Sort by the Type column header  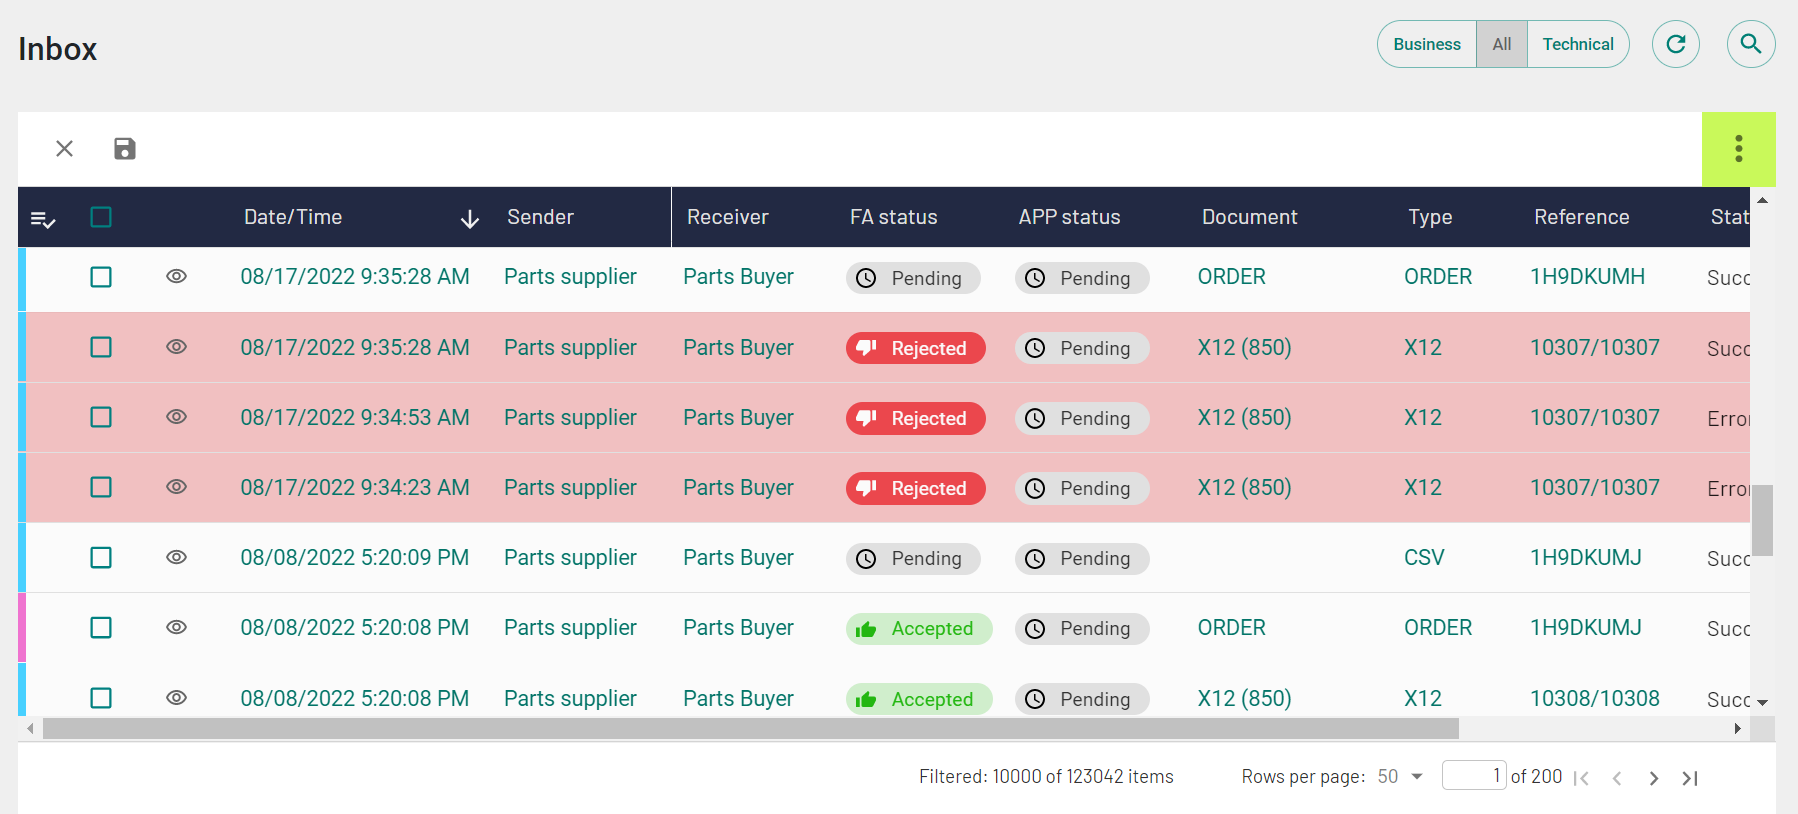coord(1430,217)
